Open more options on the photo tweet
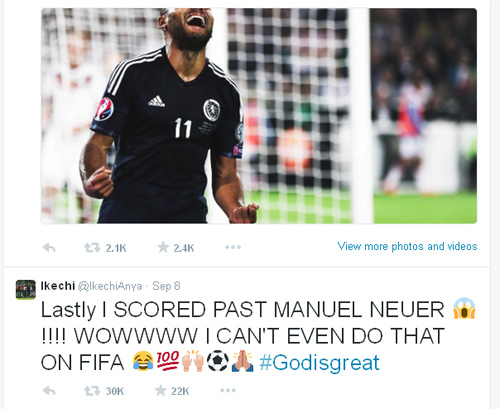The height and width of the screenshot is (409, 500). 233,247
